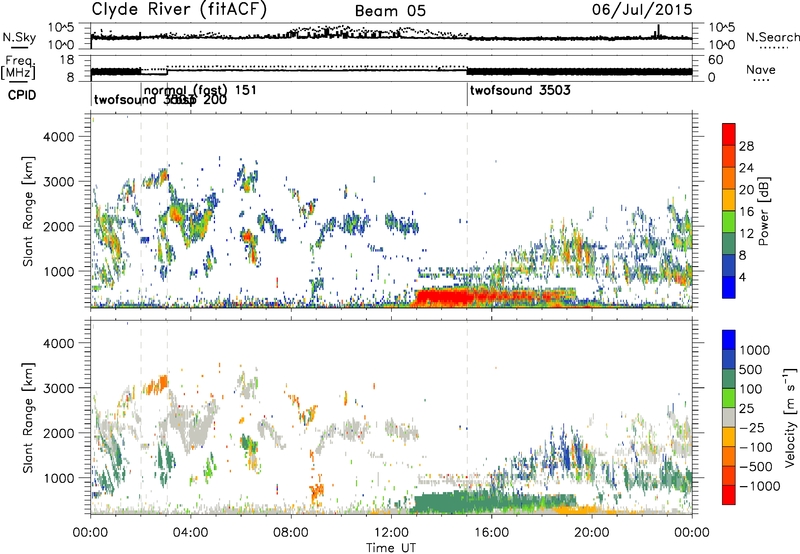The height and width of the screenshot is (554, 800).
Task: Click the "CPID" row label
Action: 22,95
